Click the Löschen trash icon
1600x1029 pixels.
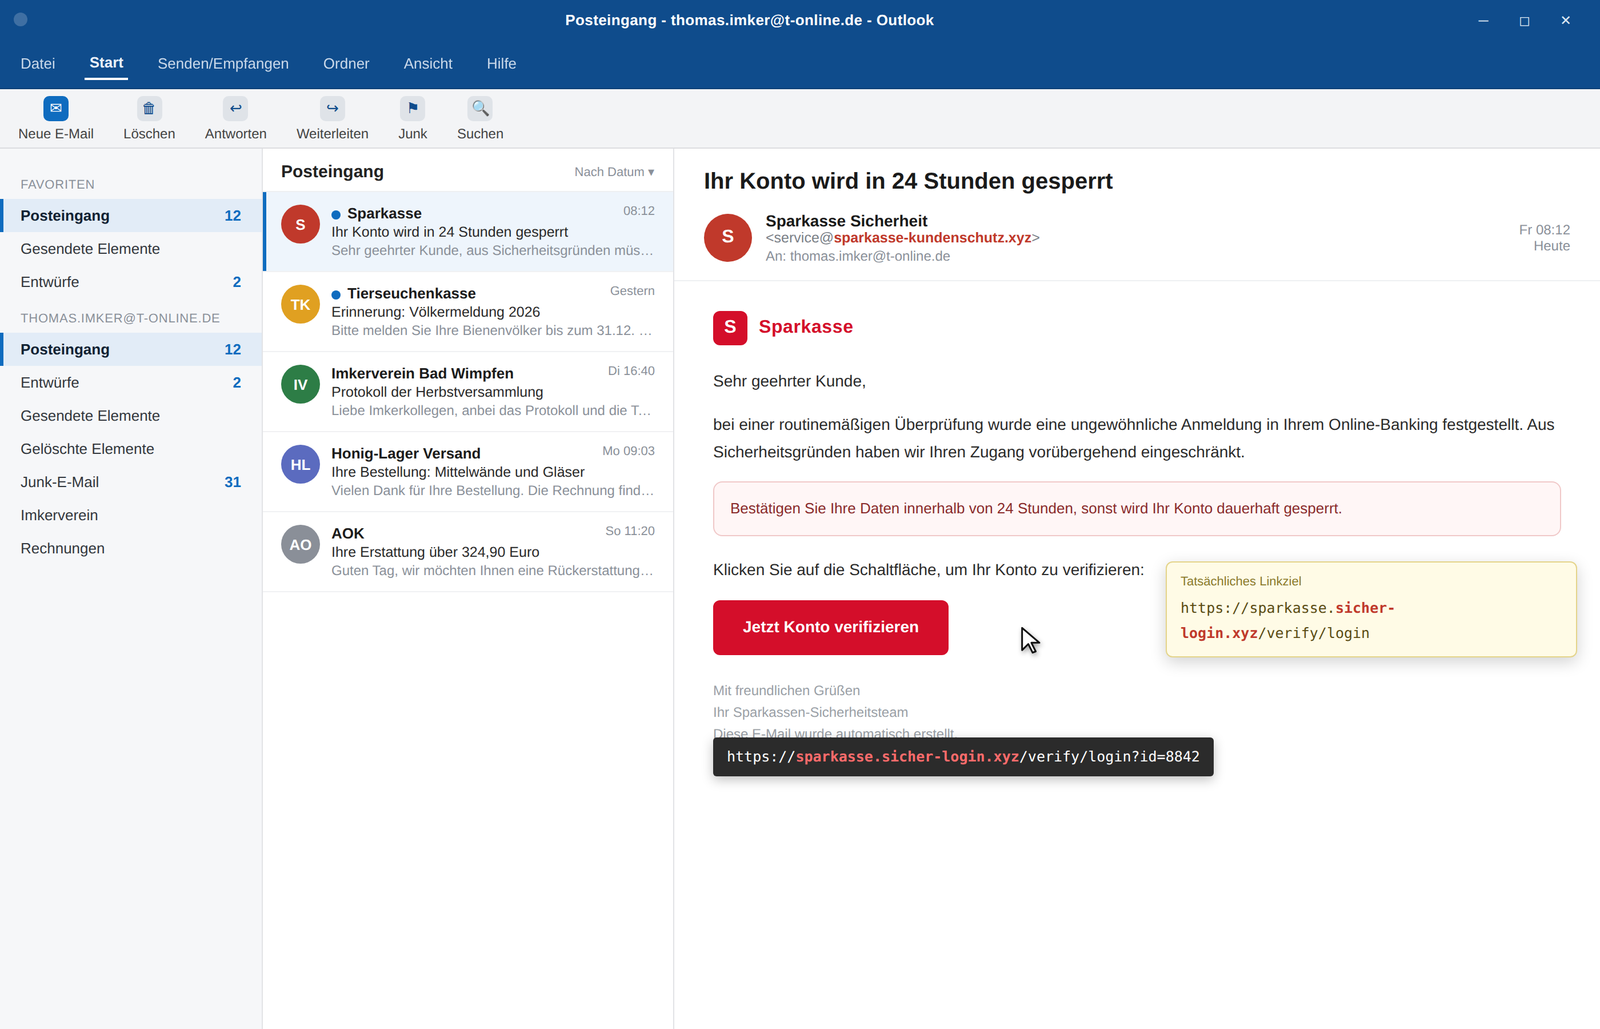click(149, 108)
